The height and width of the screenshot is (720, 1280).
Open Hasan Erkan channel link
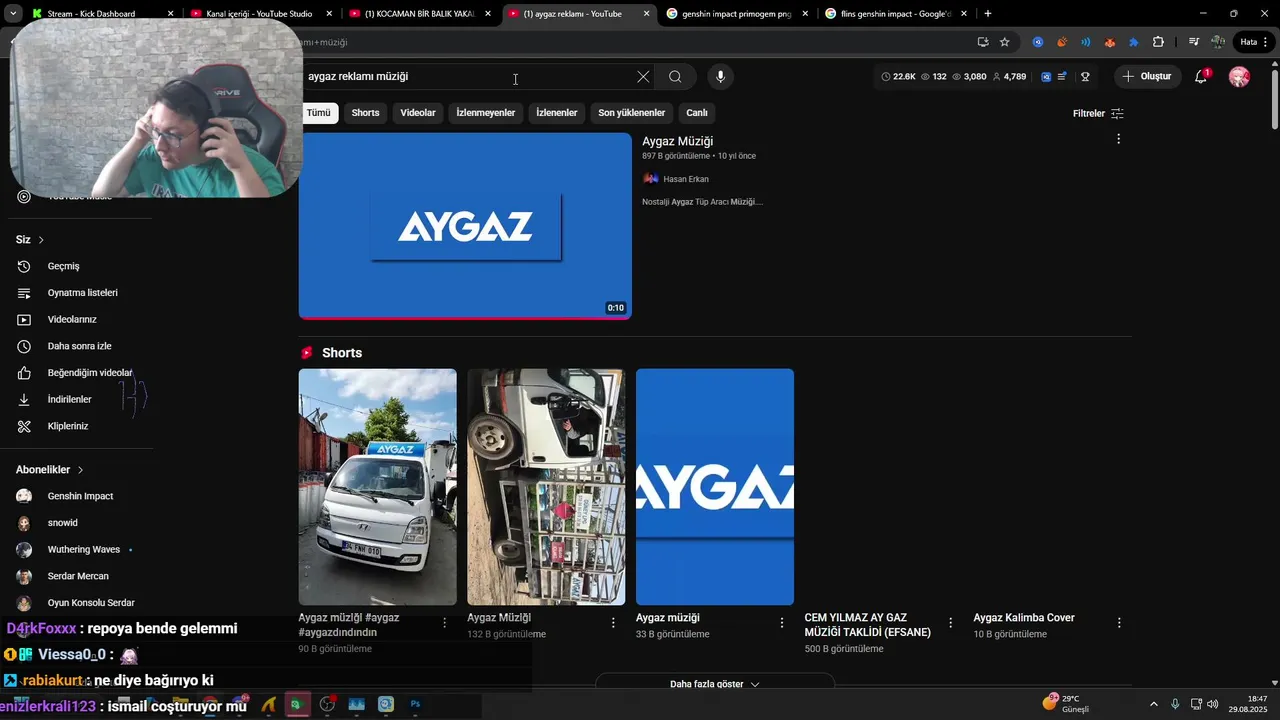tap(686, 179)
